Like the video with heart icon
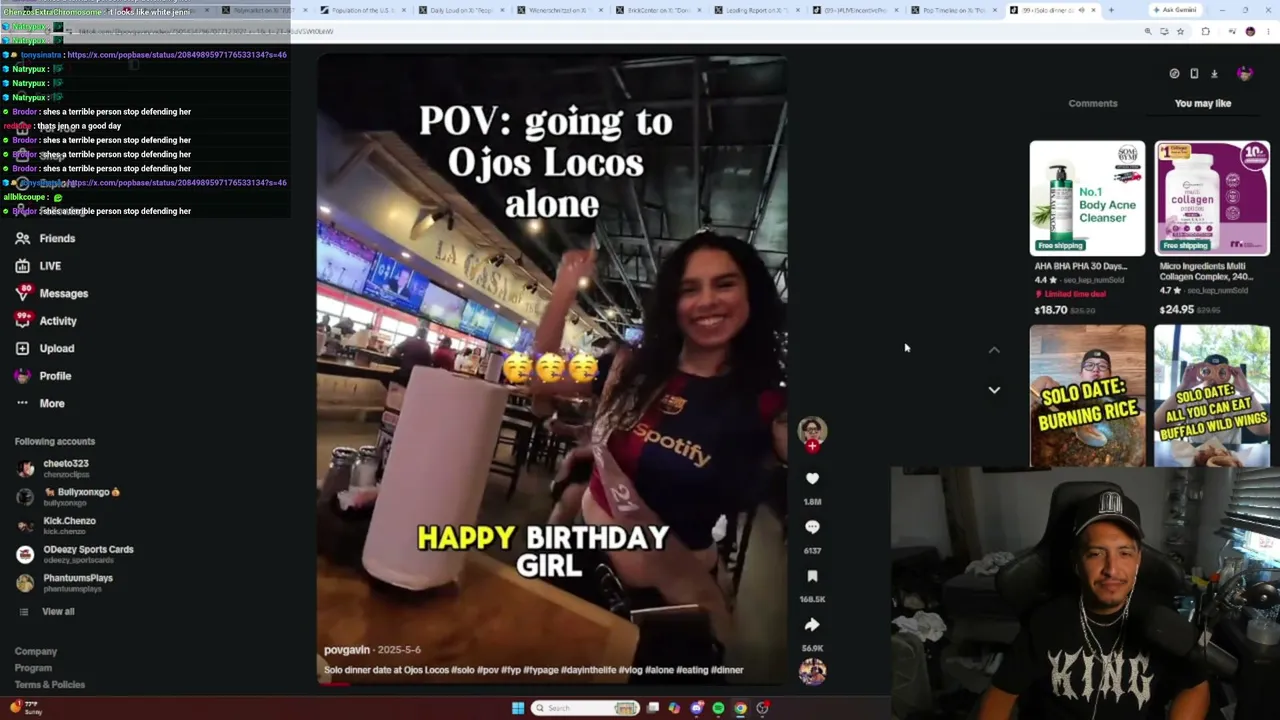 (x=812, y=479)
